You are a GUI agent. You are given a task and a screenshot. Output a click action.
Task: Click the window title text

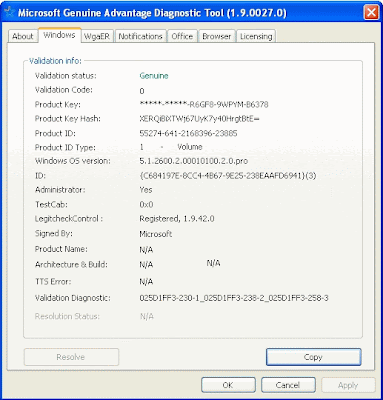click(x=152, y=13)
